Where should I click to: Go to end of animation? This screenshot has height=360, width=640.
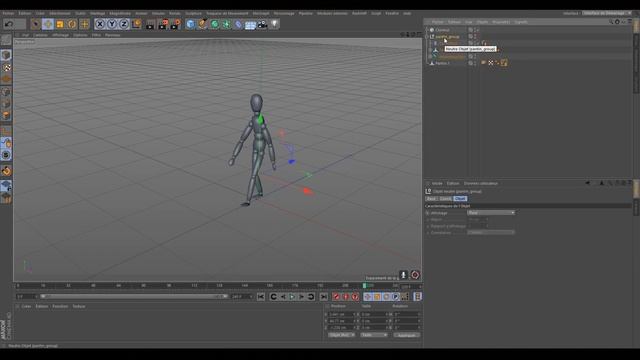(x=324, y=297)
